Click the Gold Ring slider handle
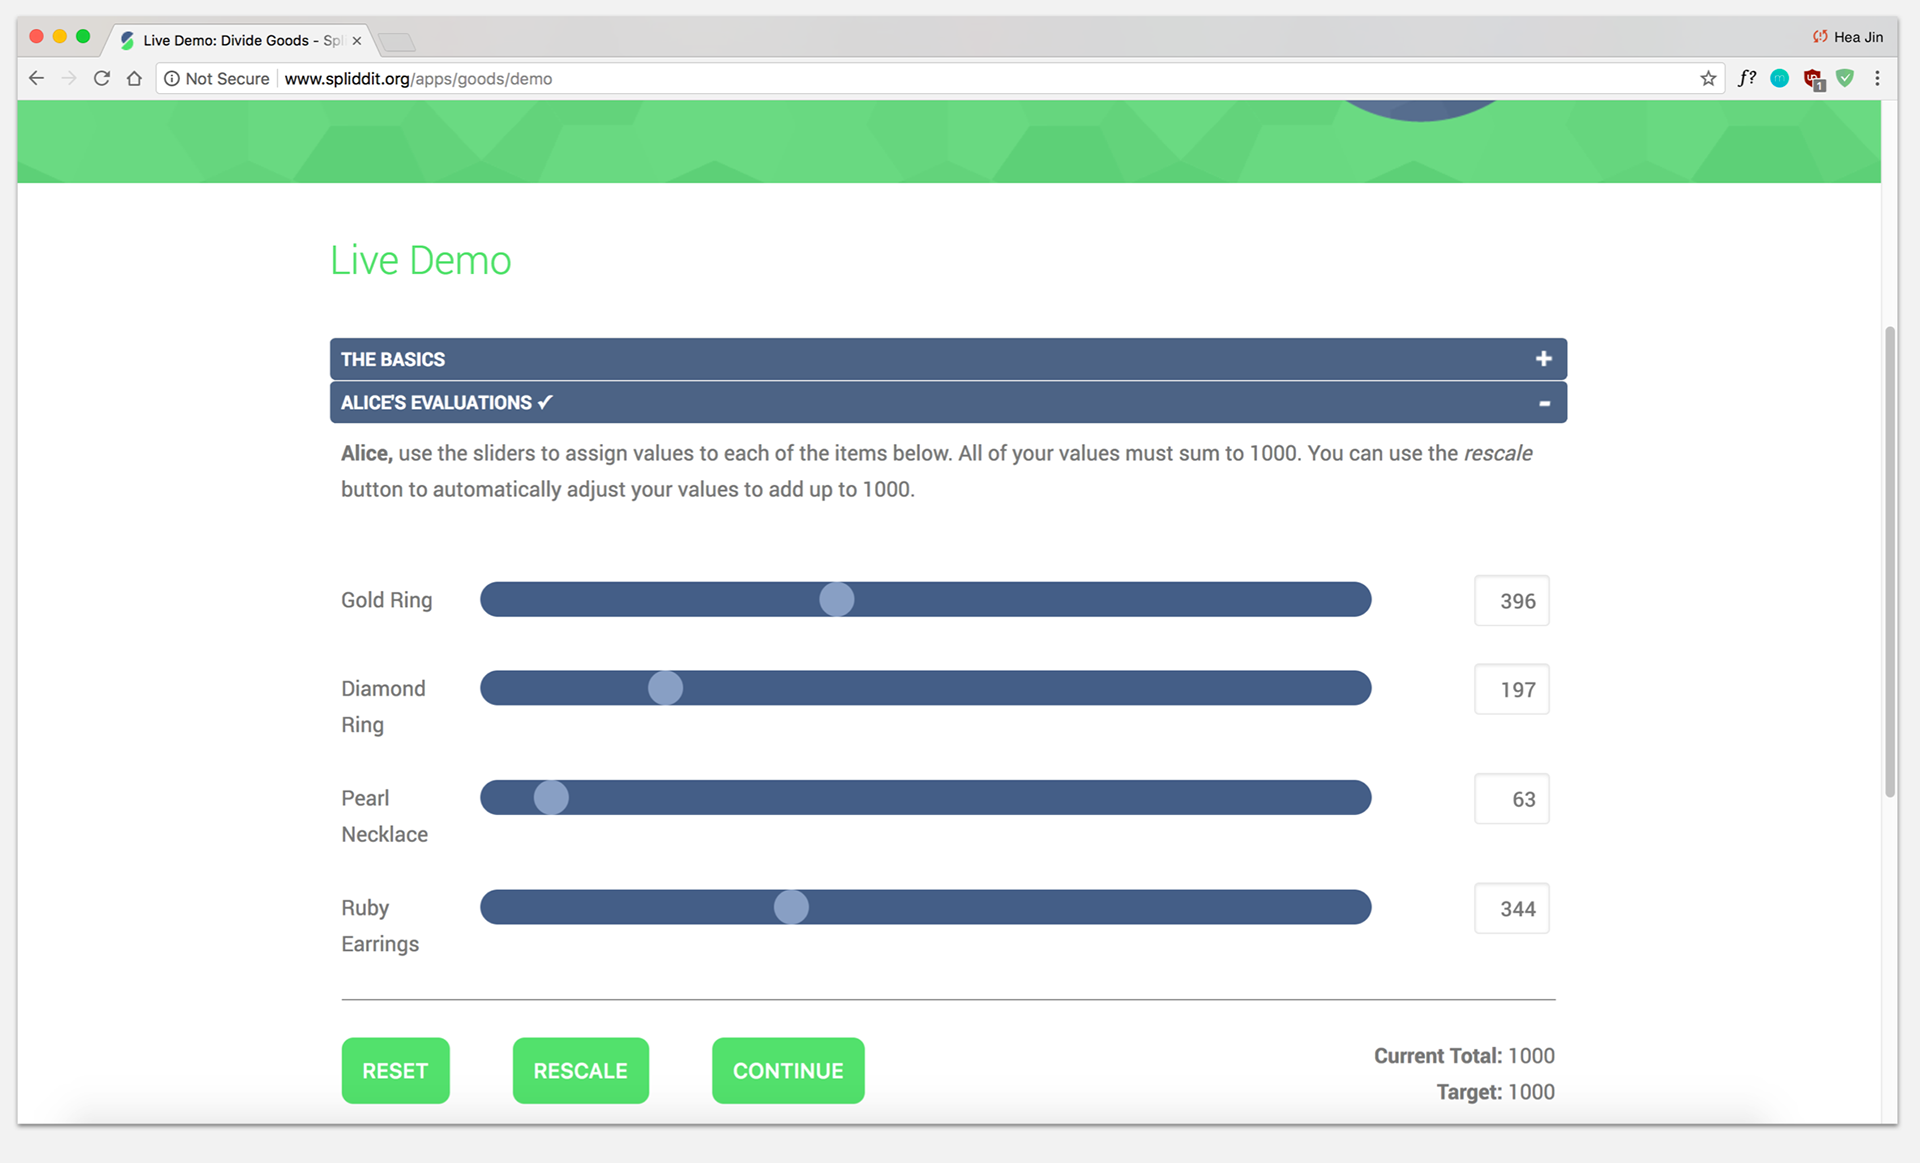The image size is (1920, 1163). coord(837,599)
